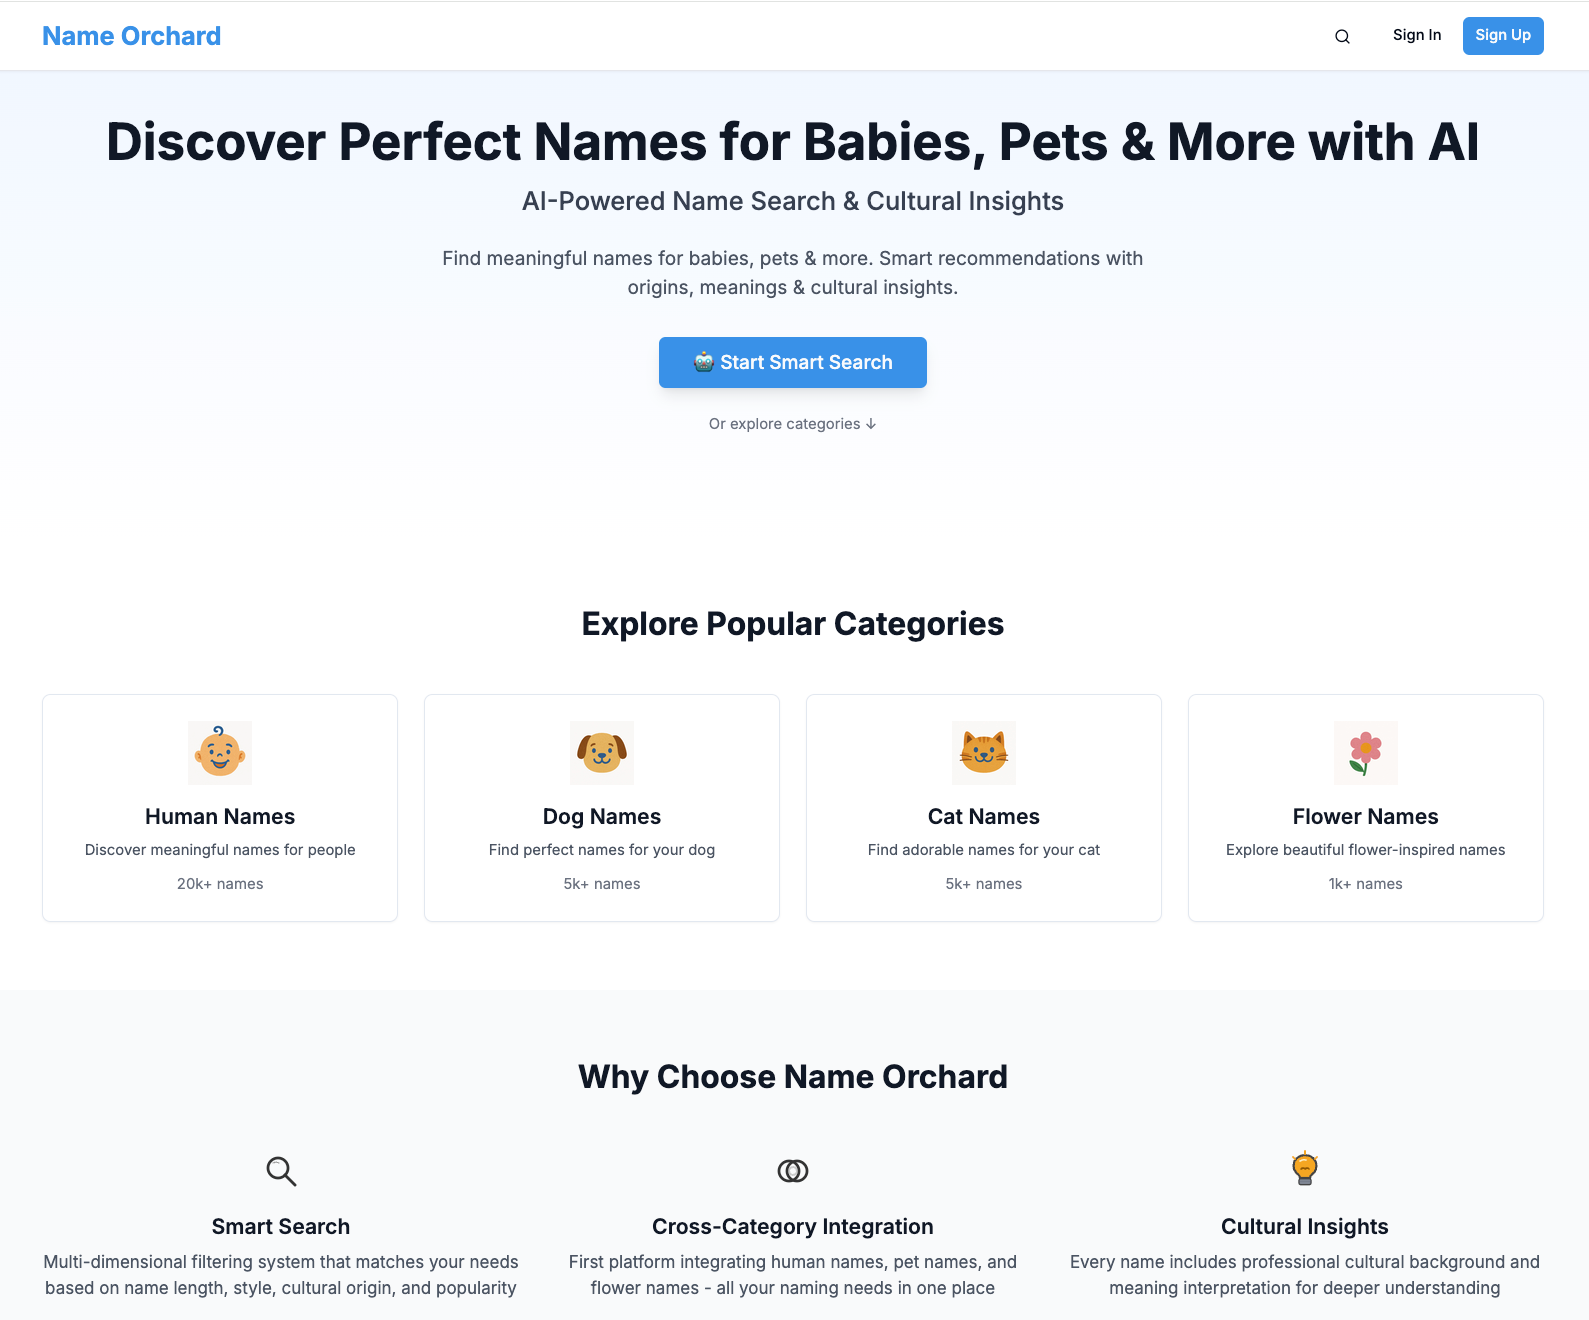1589x1320 pixels.
Task: Click the baby face icon
Action: coord(220,753)
